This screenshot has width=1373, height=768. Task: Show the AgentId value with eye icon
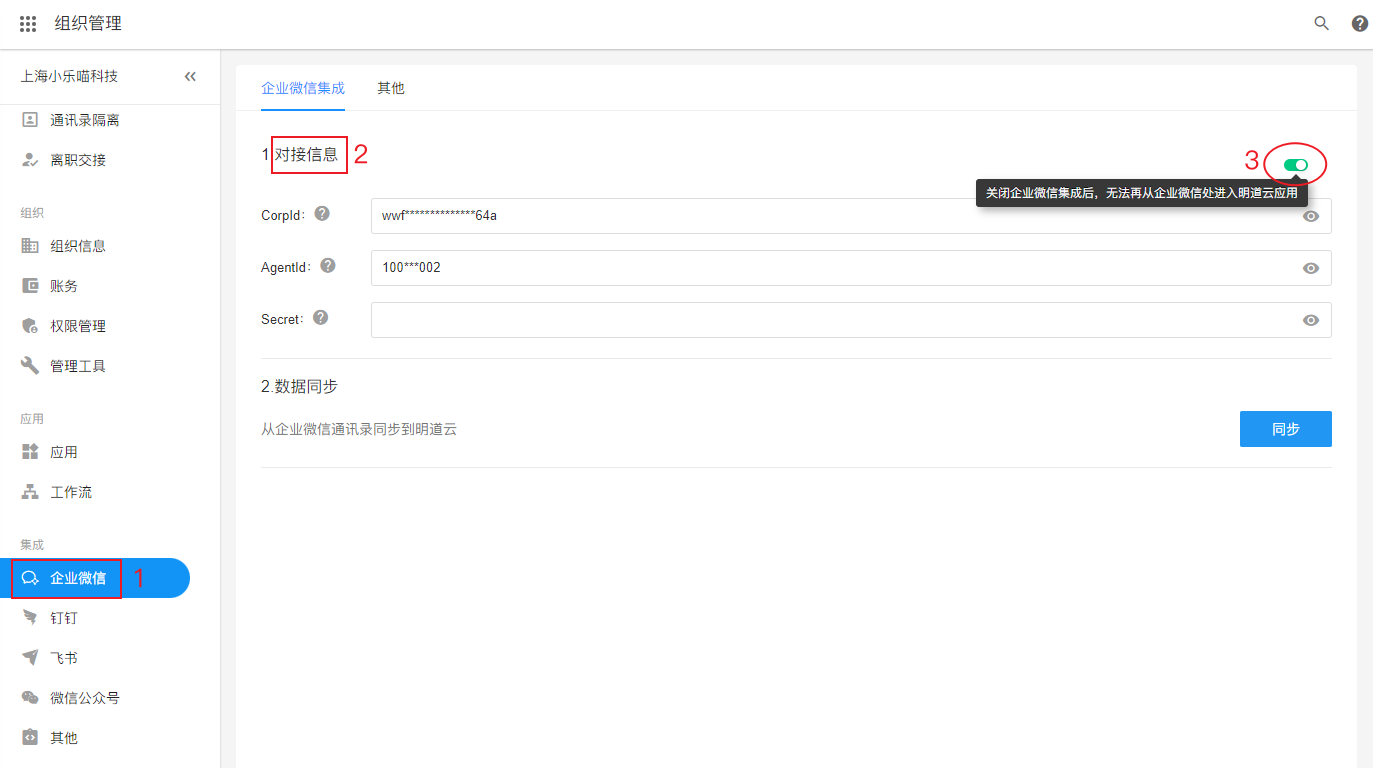1310,268
